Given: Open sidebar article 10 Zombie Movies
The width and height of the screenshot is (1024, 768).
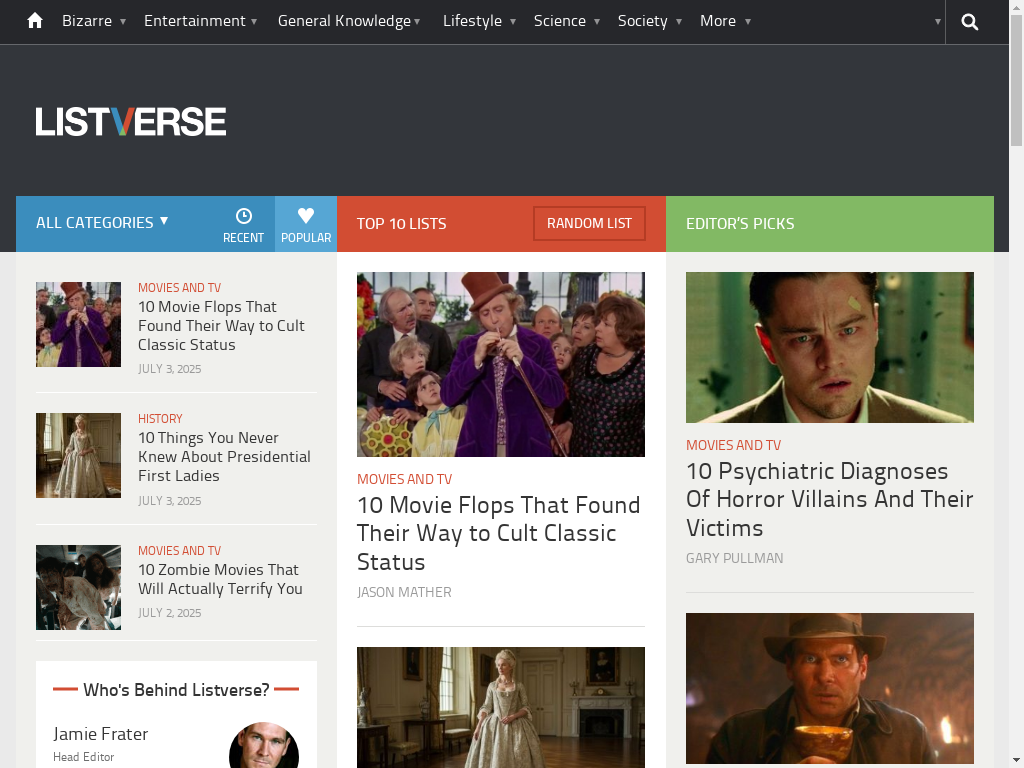Looking at the screenshot, I should tap(220, 579).
